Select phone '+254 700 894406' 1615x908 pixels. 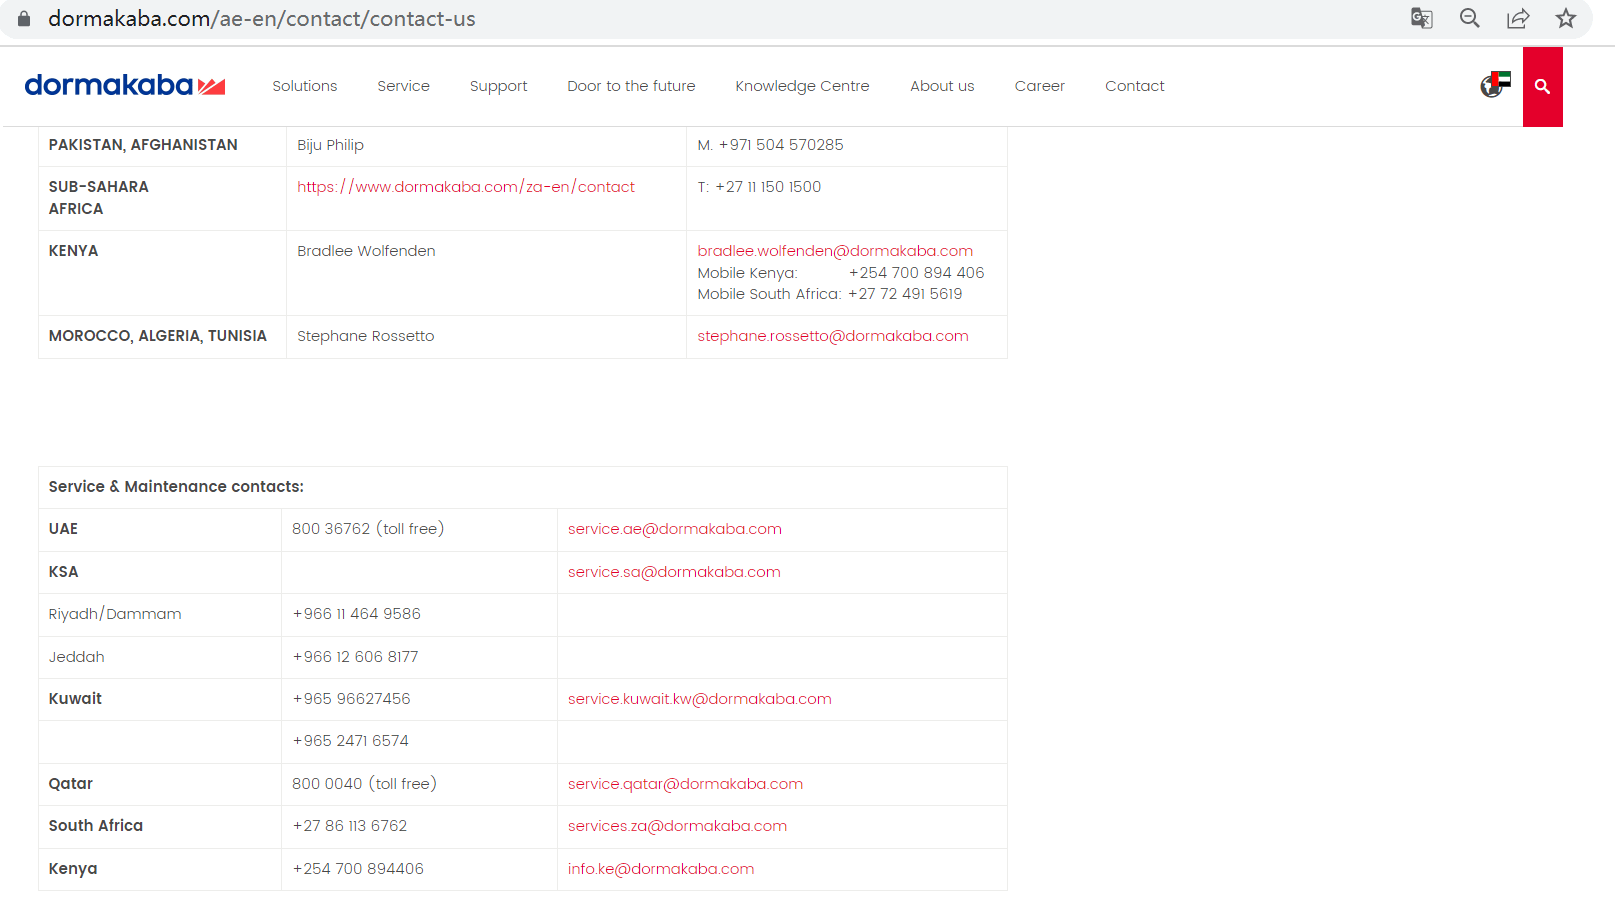[358, 869]
